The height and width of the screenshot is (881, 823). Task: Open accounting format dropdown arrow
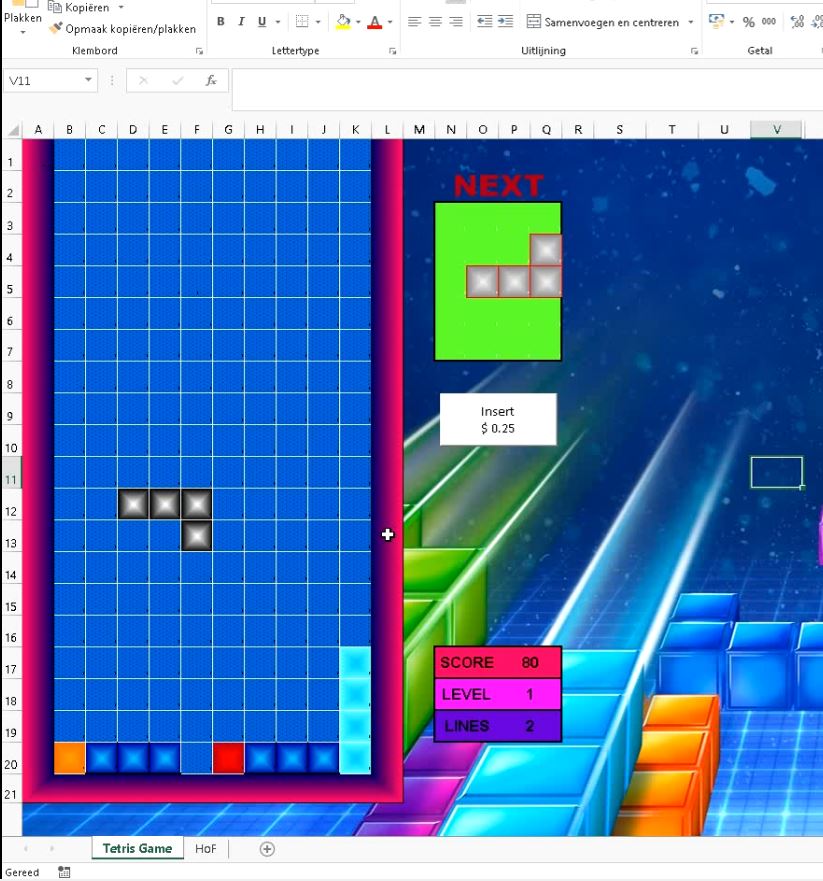click(731, 22)
